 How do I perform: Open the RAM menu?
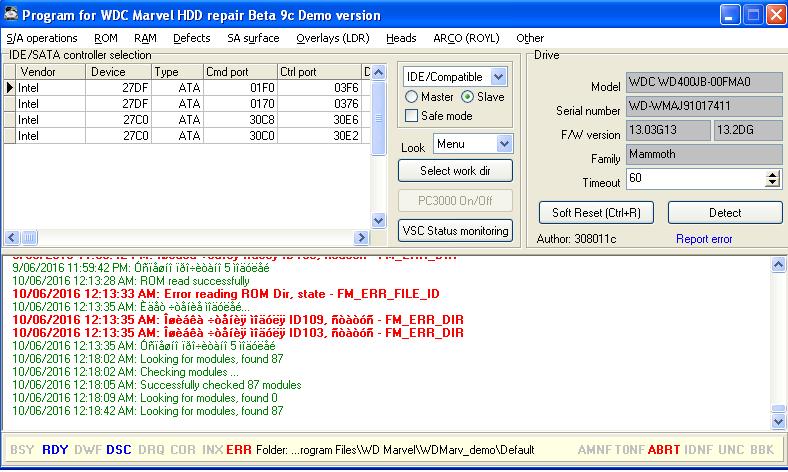[145, 38]
